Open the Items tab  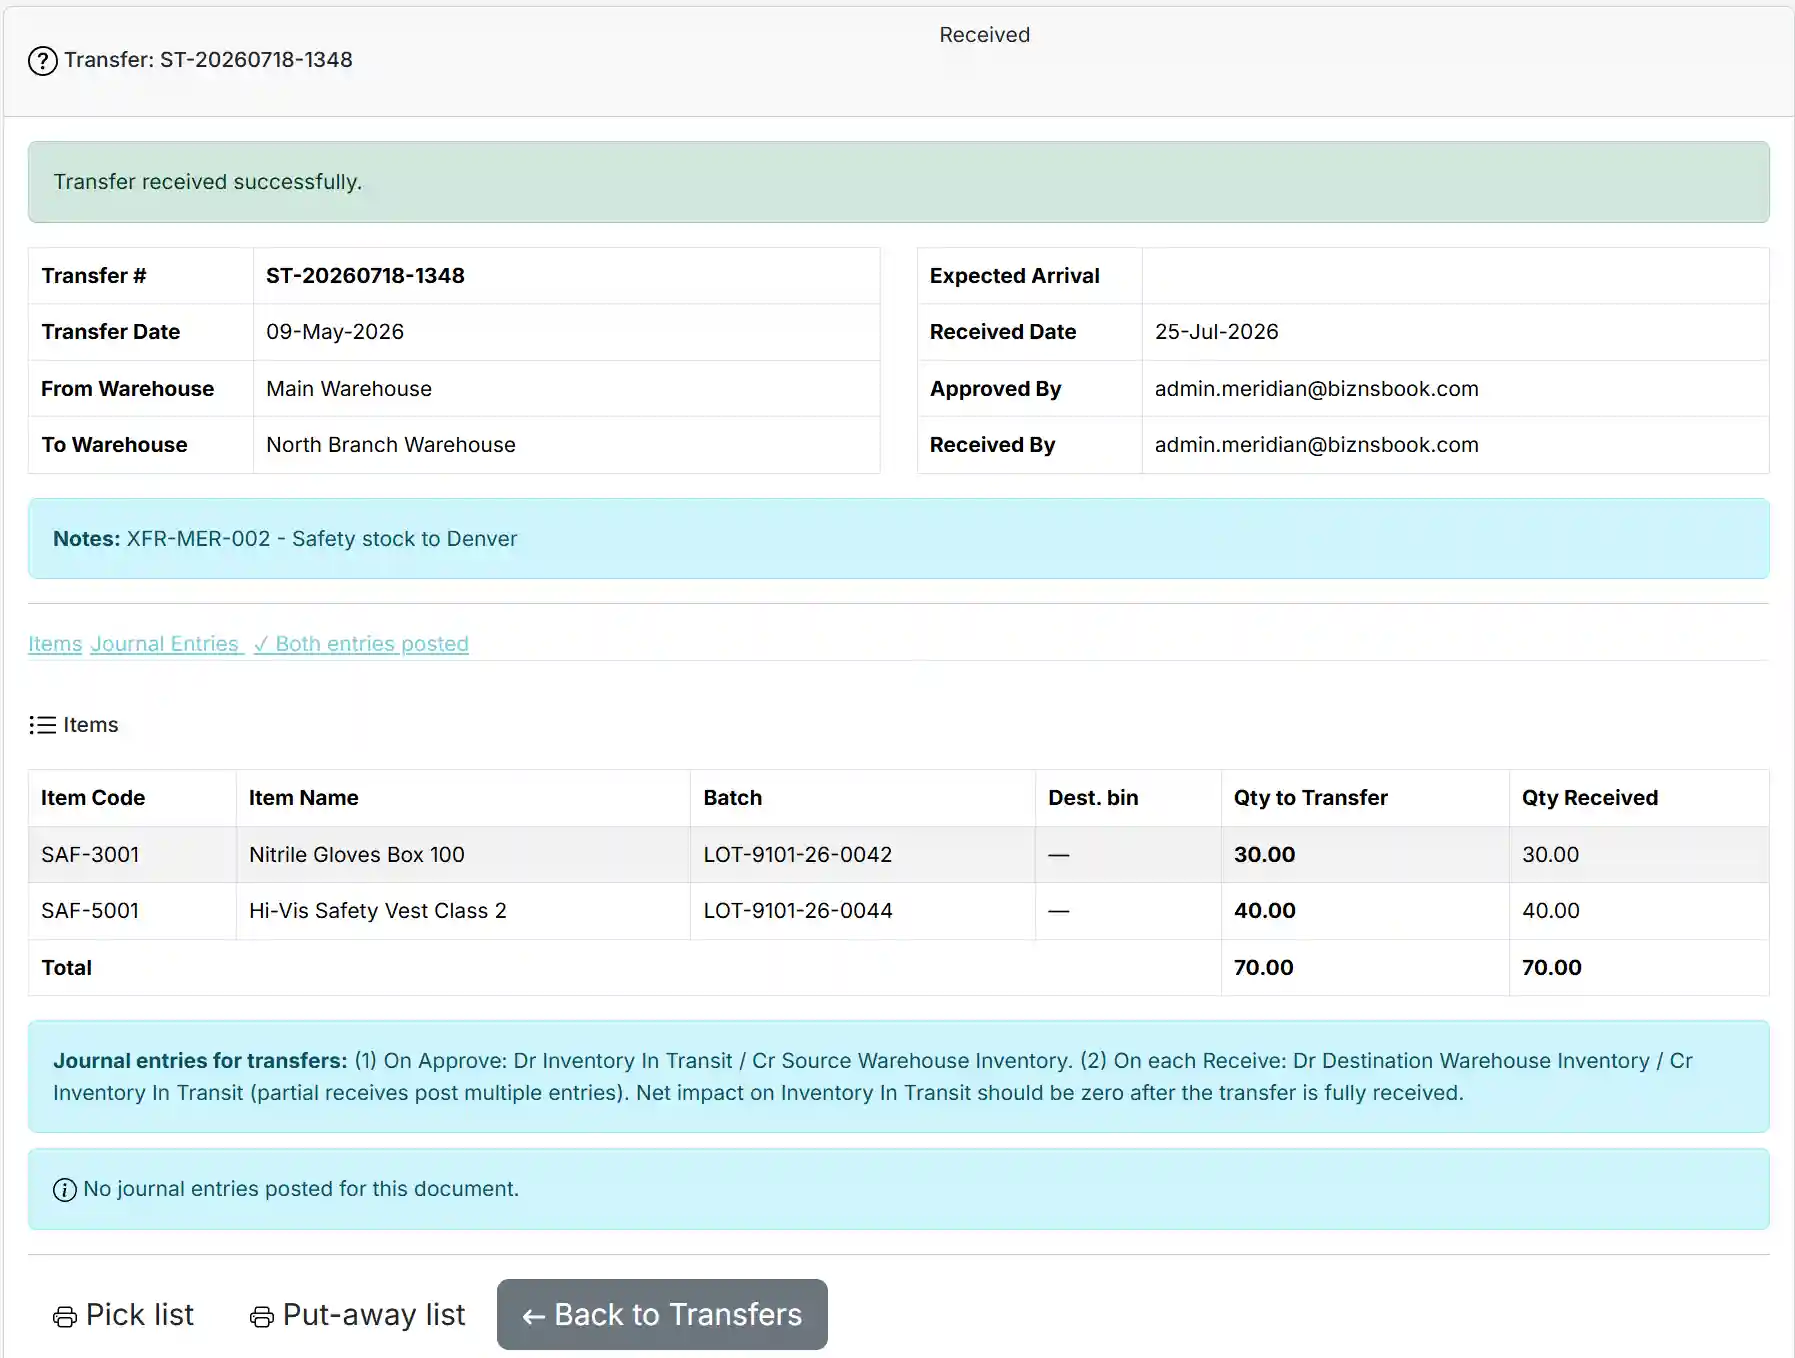pos(55,644)
